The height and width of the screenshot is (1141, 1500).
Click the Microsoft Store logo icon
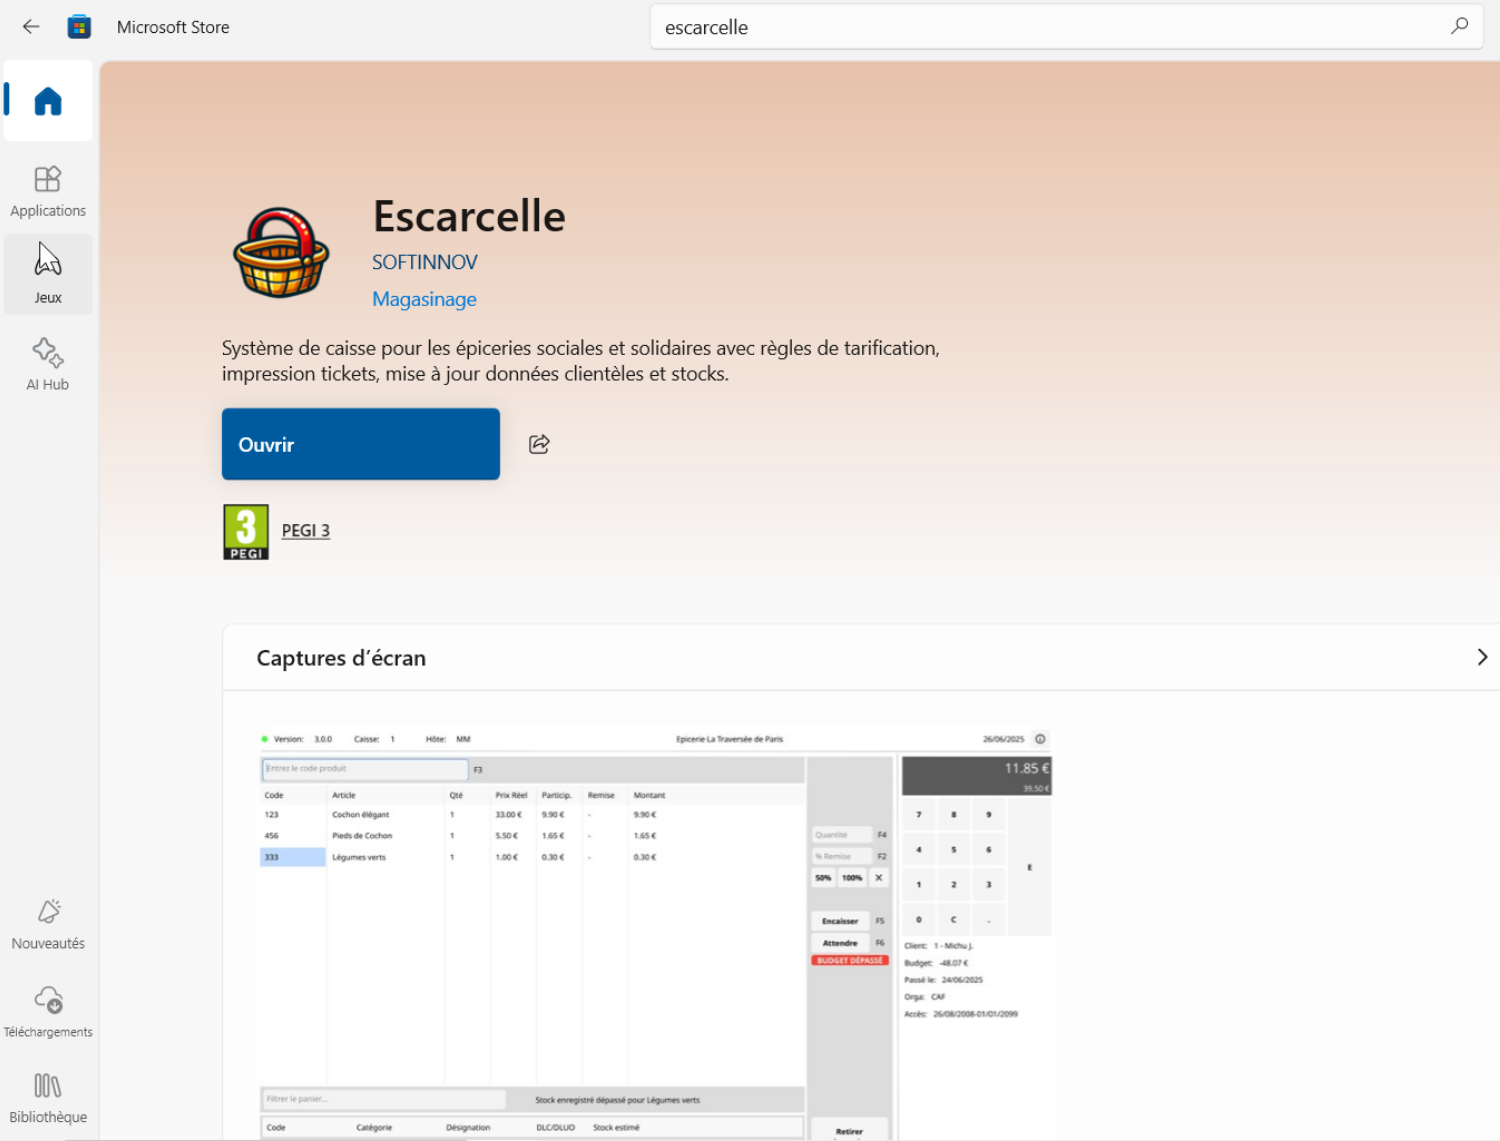pyautogui.click(x=79, y=27)
